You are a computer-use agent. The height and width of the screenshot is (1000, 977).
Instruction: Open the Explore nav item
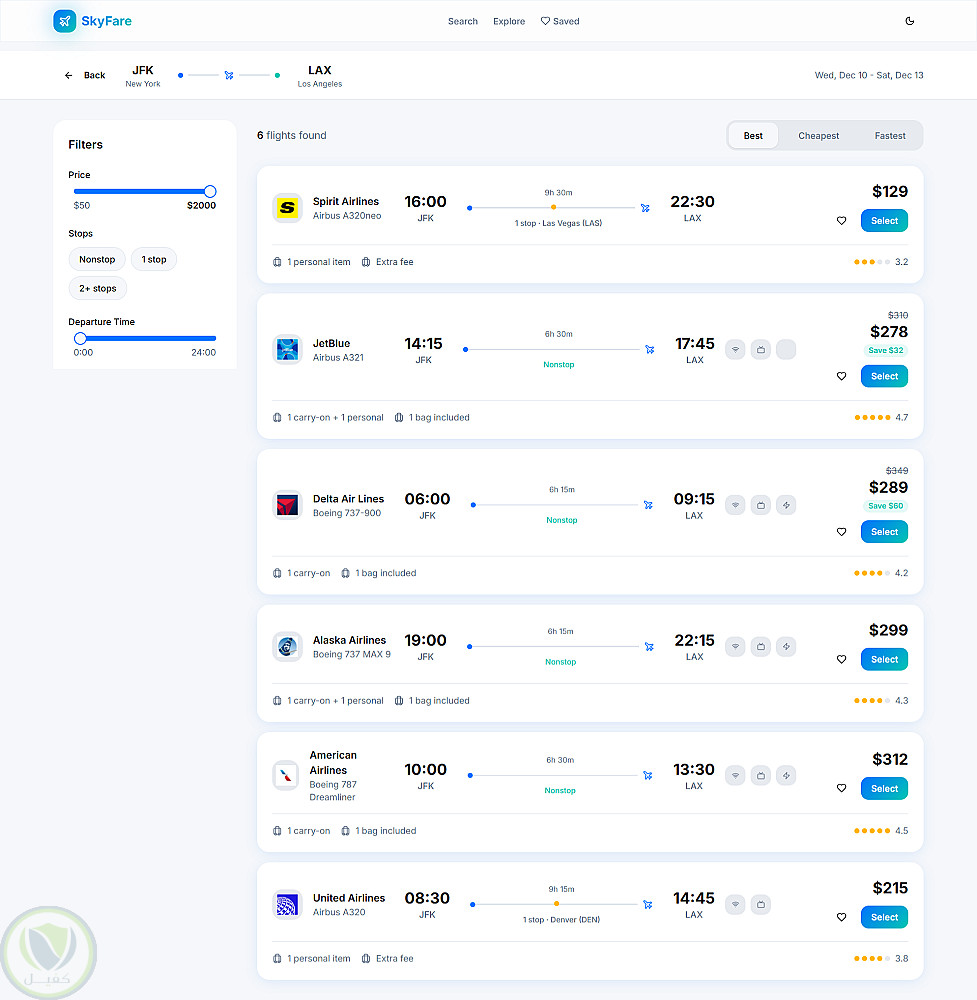pyautogui.click(x=509, y=21)
